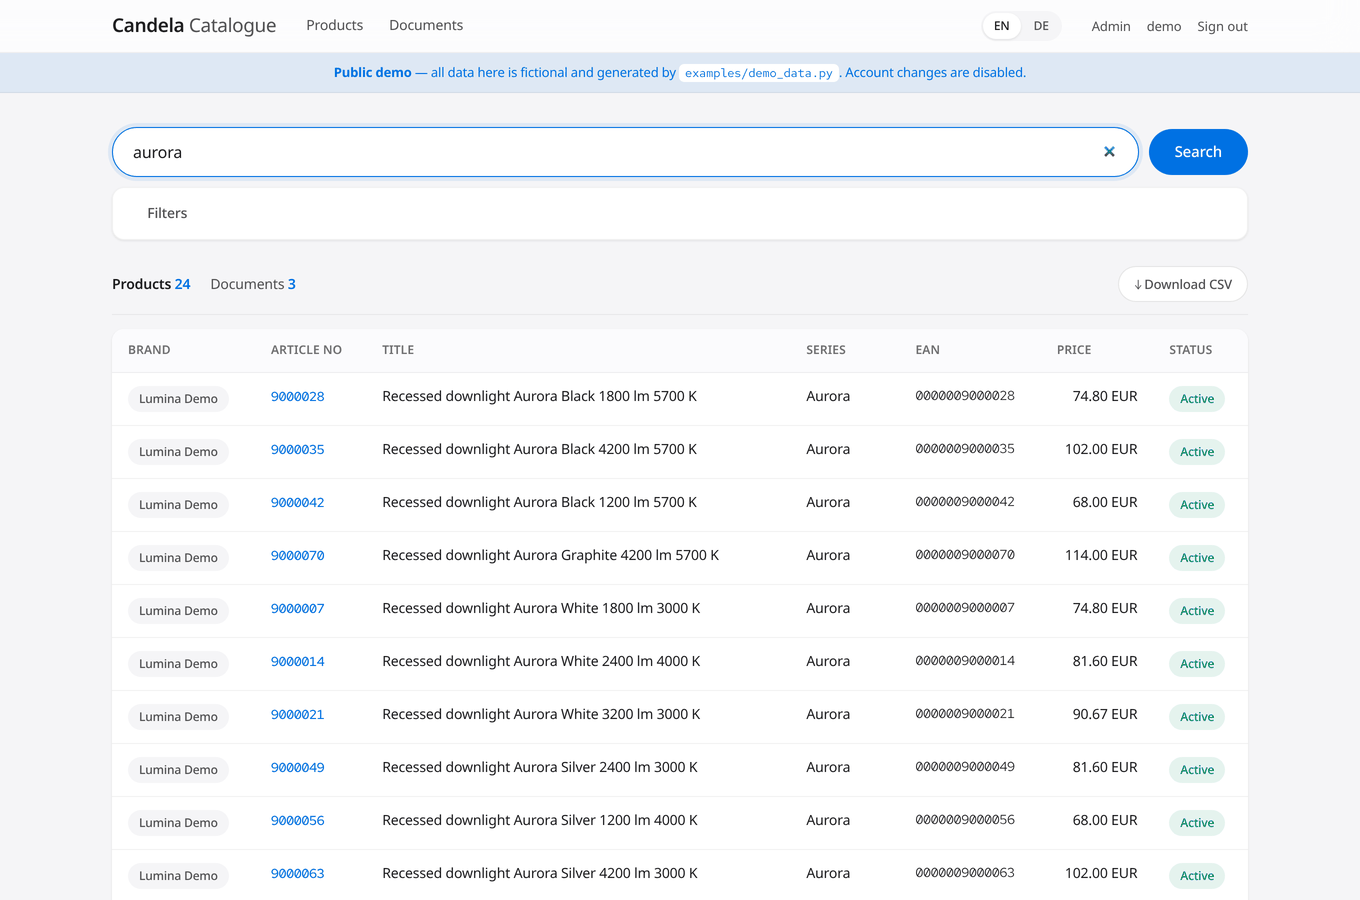Click Active badge in the 9000049 row
This screenshot has width=1360, height=900.
(x=1197, y=770)
